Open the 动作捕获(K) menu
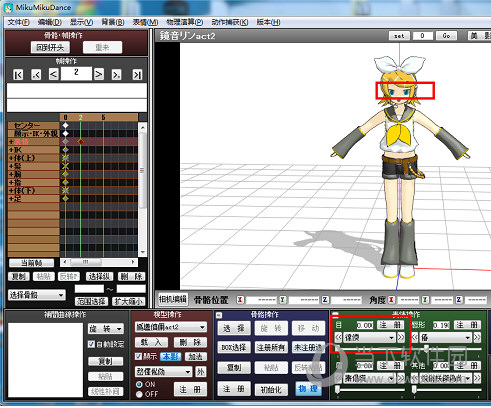Viewport: 491px width, 408px height. coord(230,22)
